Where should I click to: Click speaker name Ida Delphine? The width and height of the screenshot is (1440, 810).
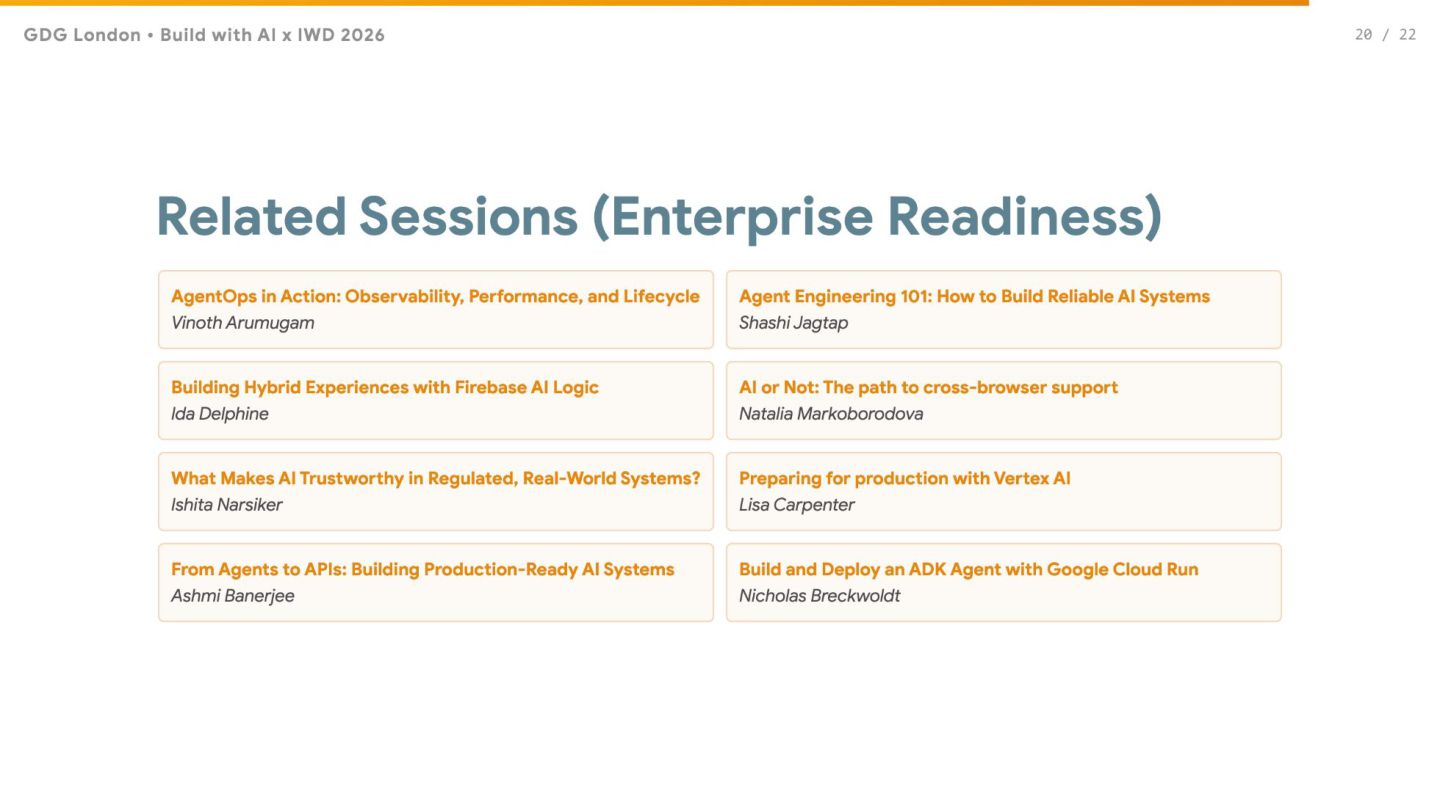pyautogui.click(x=220, y=414)
